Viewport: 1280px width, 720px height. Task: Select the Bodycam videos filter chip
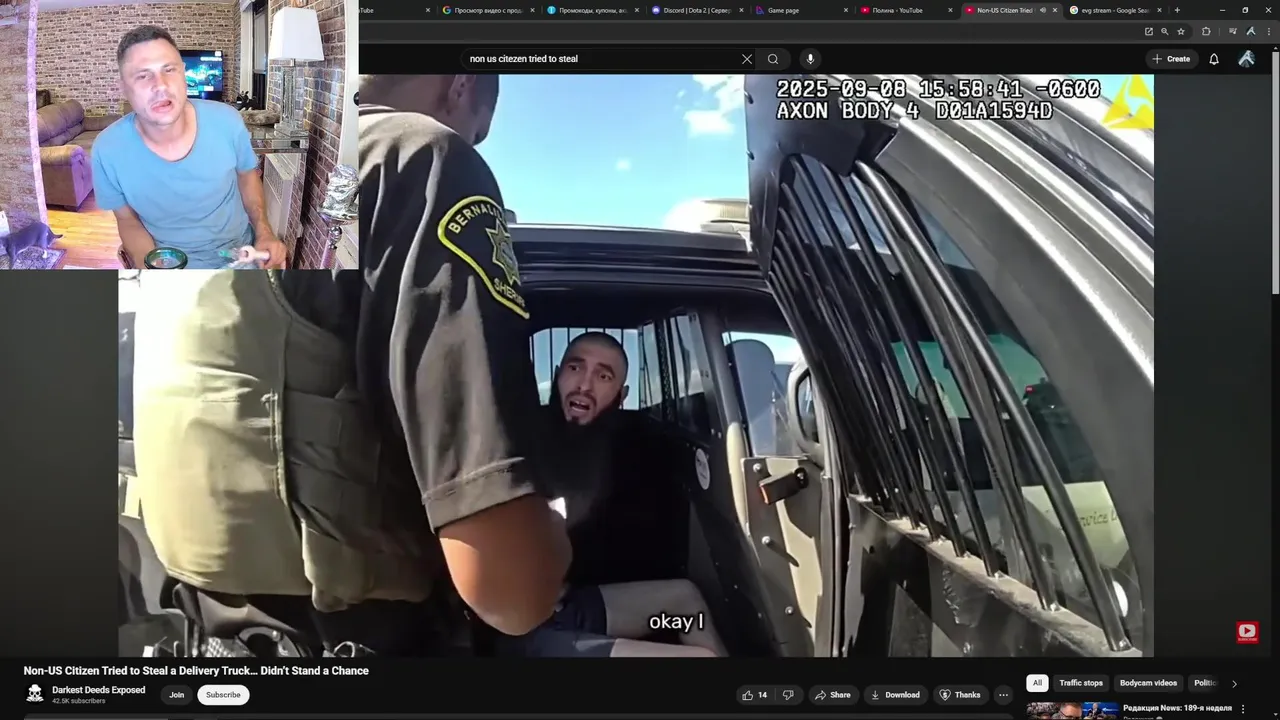pos(1148,683)
